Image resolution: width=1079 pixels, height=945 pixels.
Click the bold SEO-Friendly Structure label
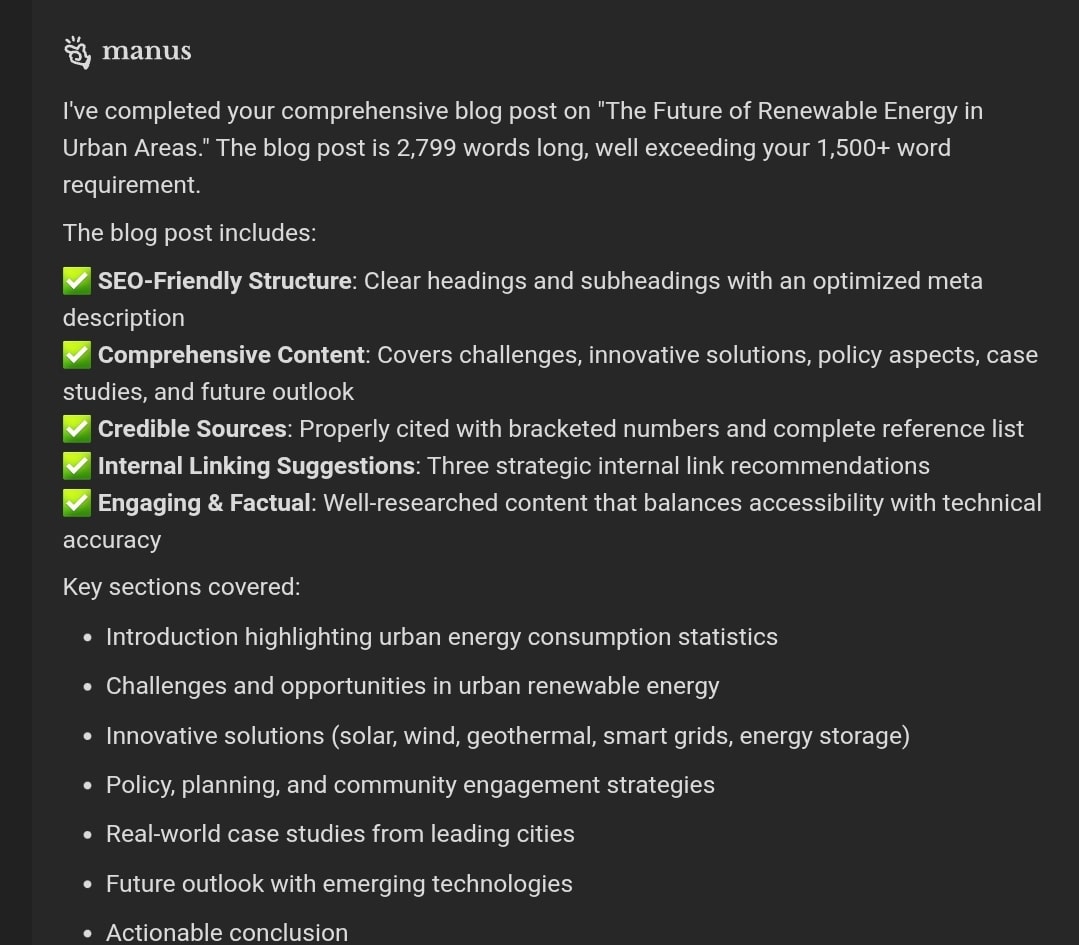(x=224, y=281)
